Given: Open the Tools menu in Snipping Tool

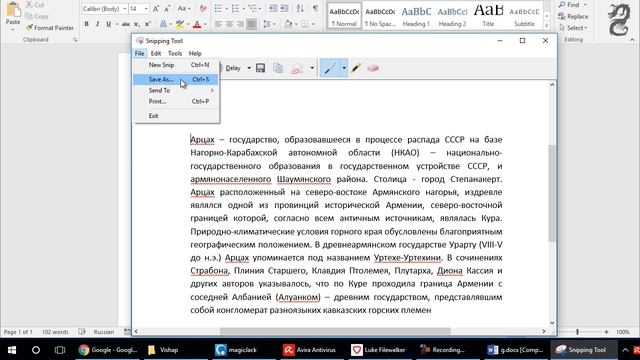Looking at the screenshot, I should tap(175, 53).
